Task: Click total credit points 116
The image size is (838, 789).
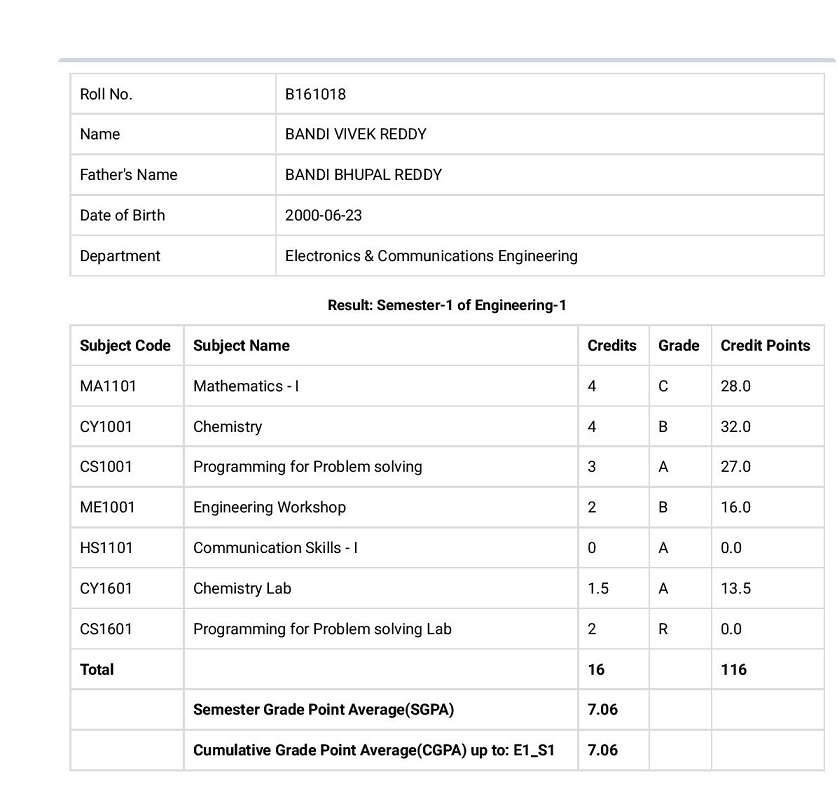Action: 733,670
